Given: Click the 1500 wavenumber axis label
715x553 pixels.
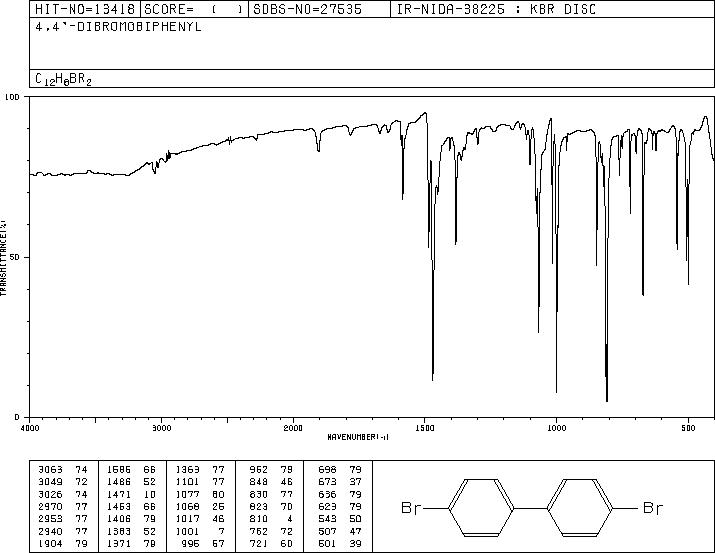Looking at the screenshot, I should [425, 428].
